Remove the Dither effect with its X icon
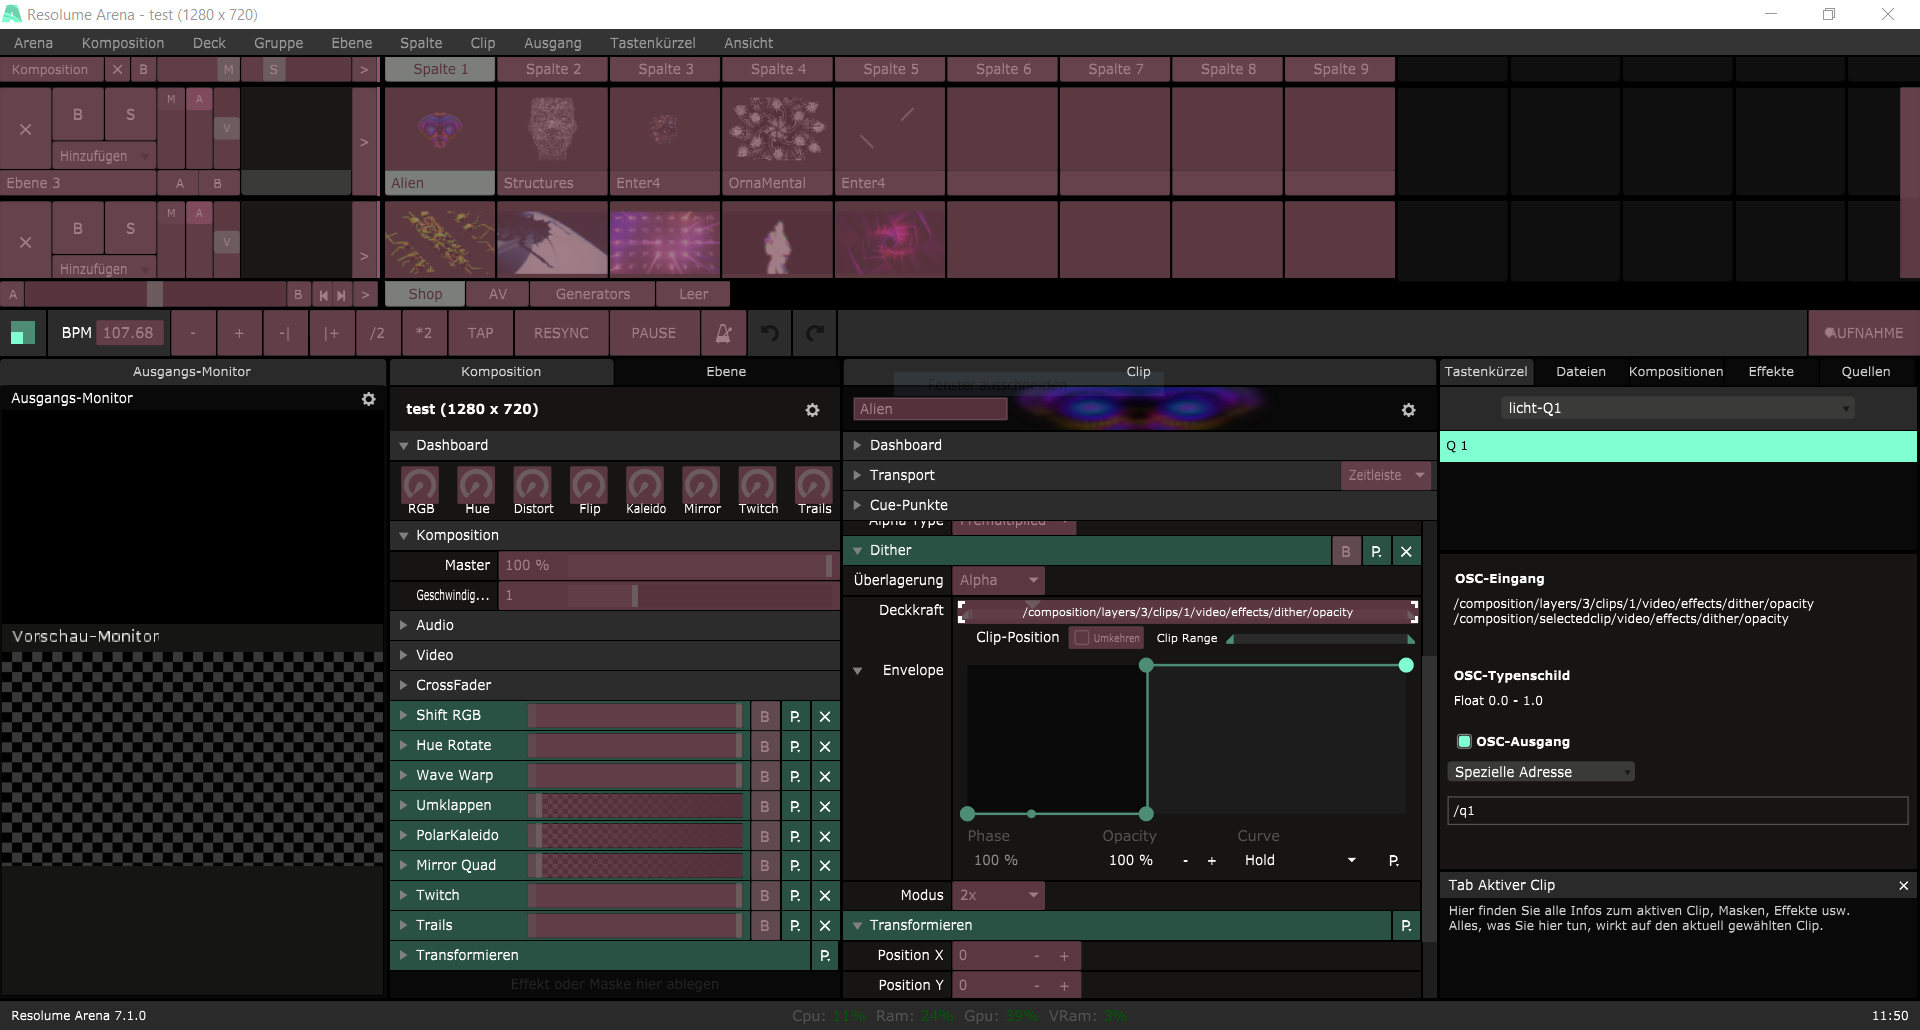 pyautogui.click(x=1406, y=551)
